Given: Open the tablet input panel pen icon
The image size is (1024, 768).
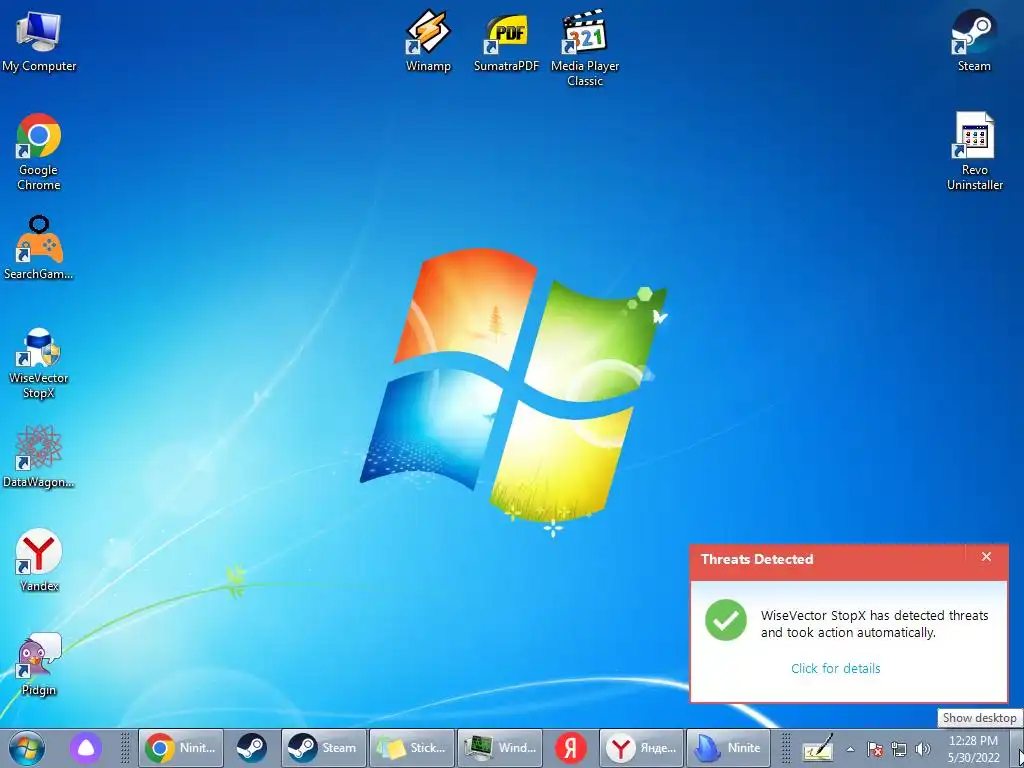Looking at the screenshot, I should tap(818, 748).
